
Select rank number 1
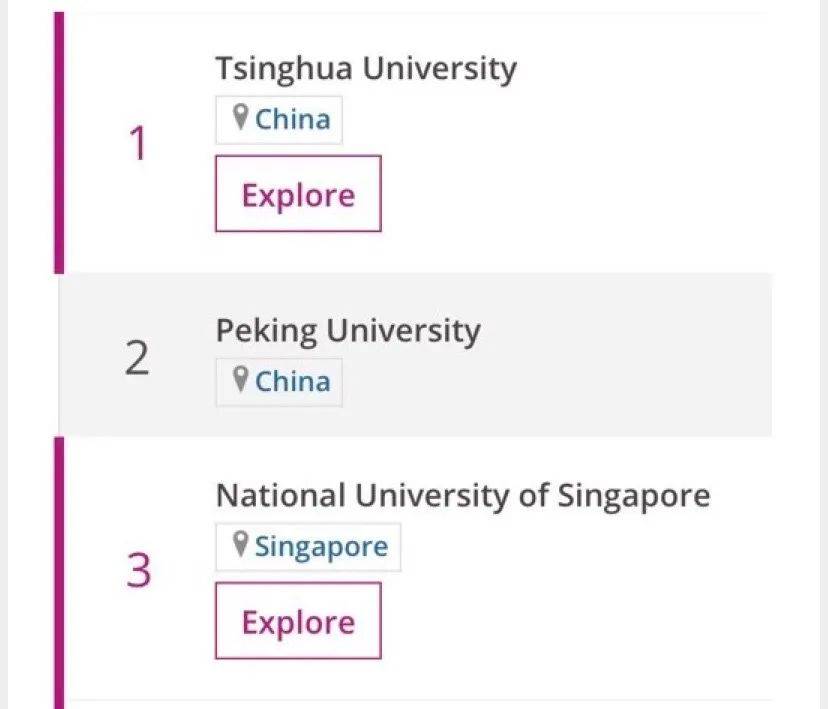point(137,143)
